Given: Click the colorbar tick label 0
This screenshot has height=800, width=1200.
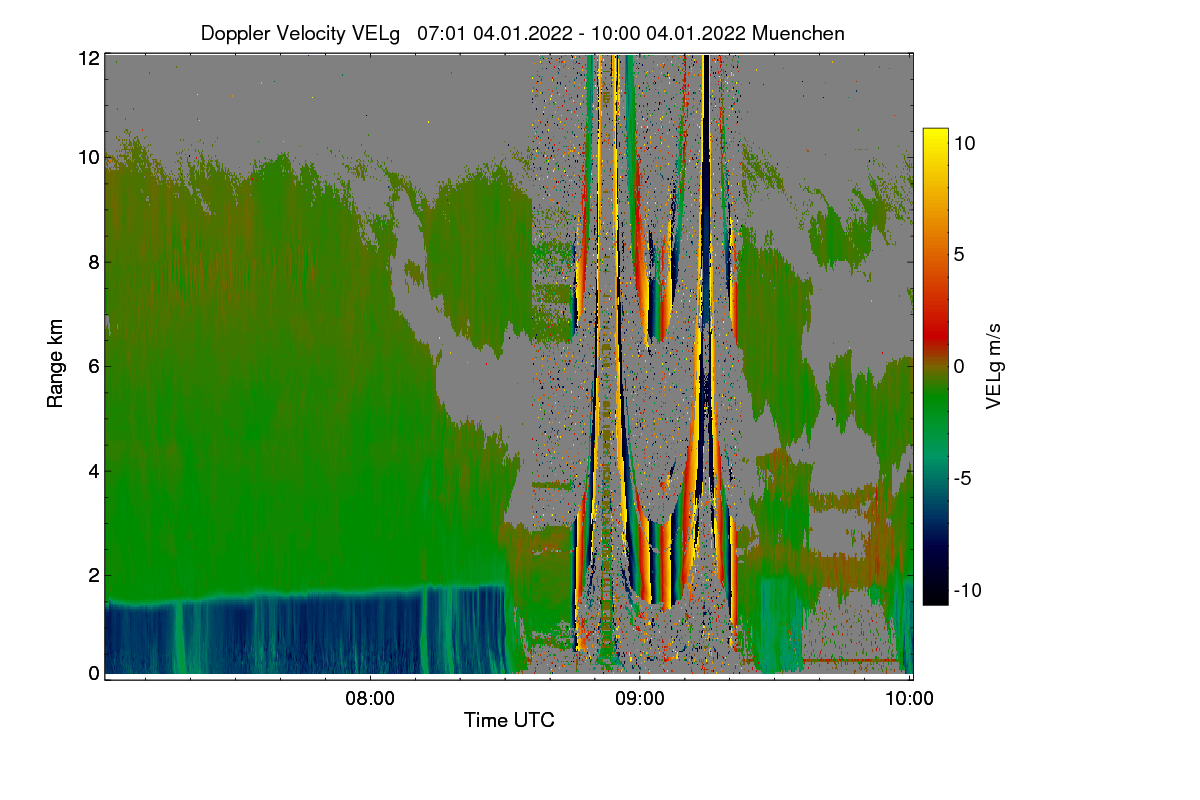Looking at the screenshot, I should (x=959, y=366).
